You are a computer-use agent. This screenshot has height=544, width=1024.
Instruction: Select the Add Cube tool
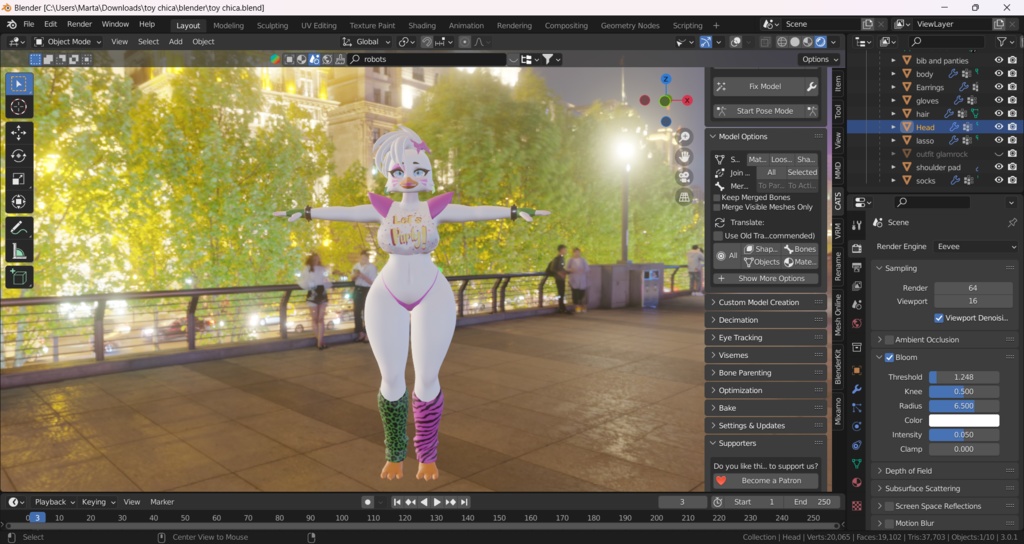click(x=18, y=277)
